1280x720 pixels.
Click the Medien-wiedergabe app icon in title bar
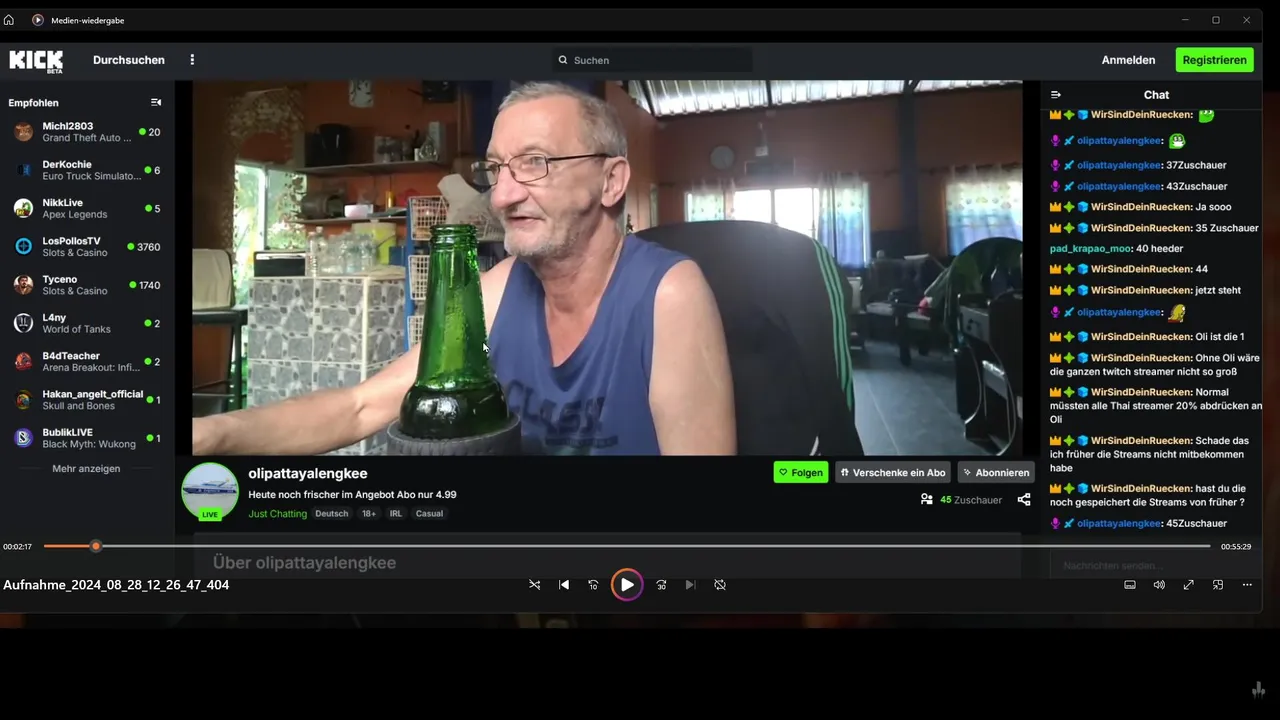(x=38, y=20)
